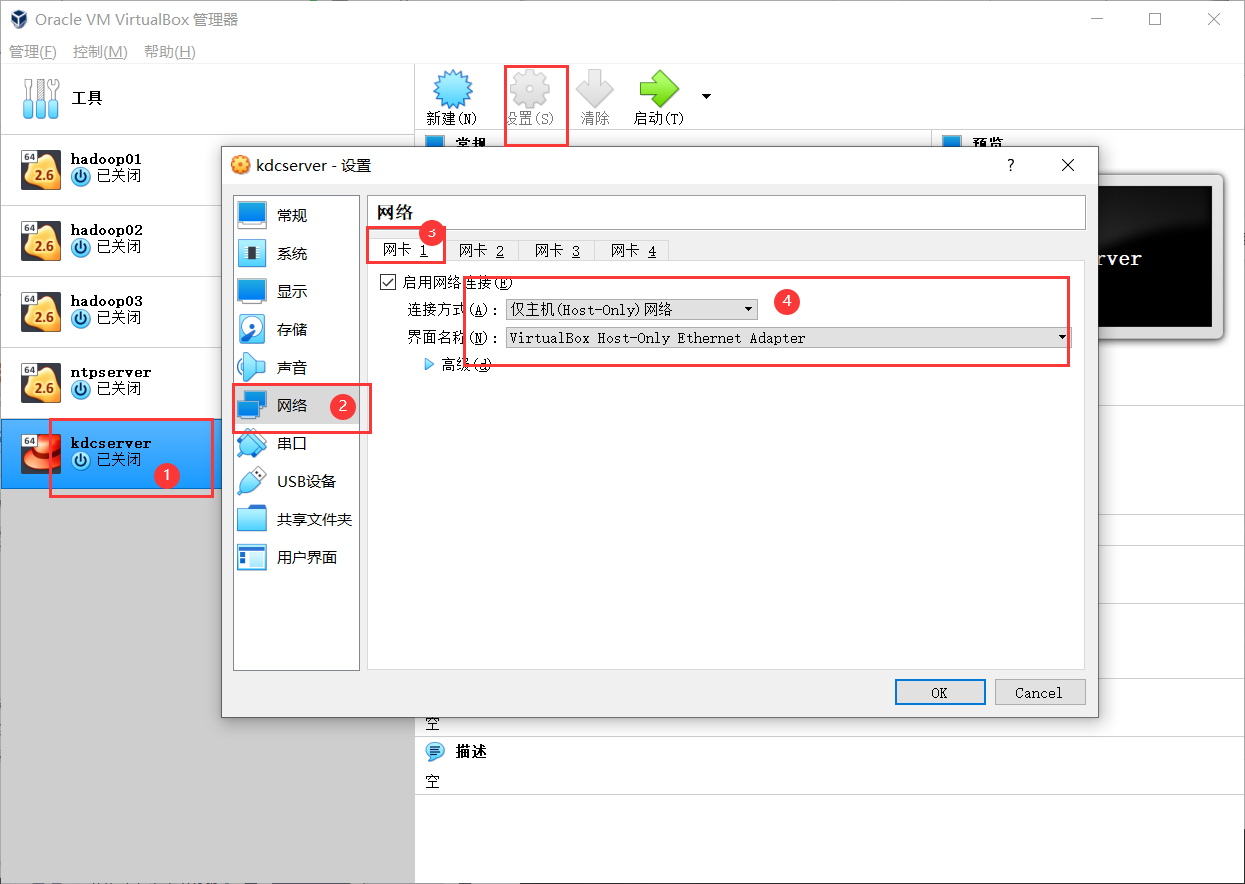Click the ntpserver power state icon
Viewport: 1245px width, 884px height.
[x=81, y=389]
